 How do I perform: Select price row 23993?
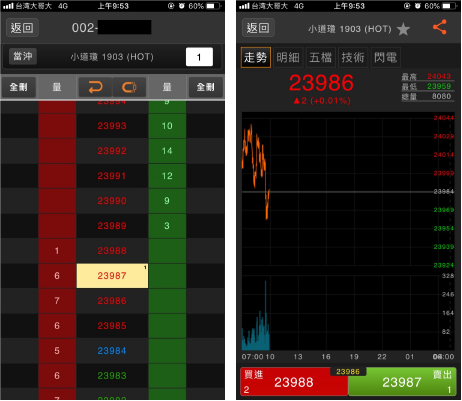pos(112,126)
